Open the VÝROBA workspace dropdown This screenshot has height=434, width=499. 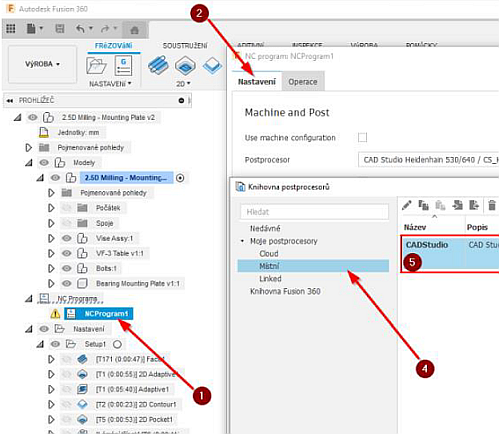coord(42,64)
